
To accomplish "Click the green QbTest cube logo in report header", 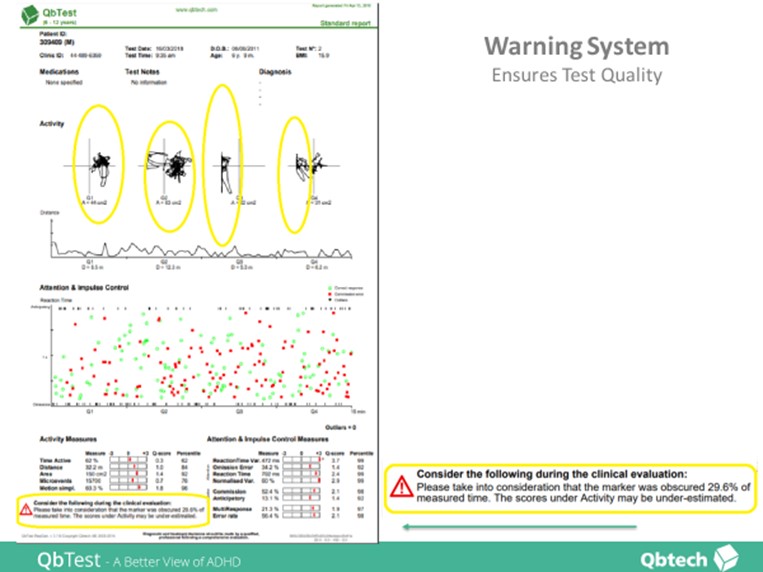I will click(30, 15).
